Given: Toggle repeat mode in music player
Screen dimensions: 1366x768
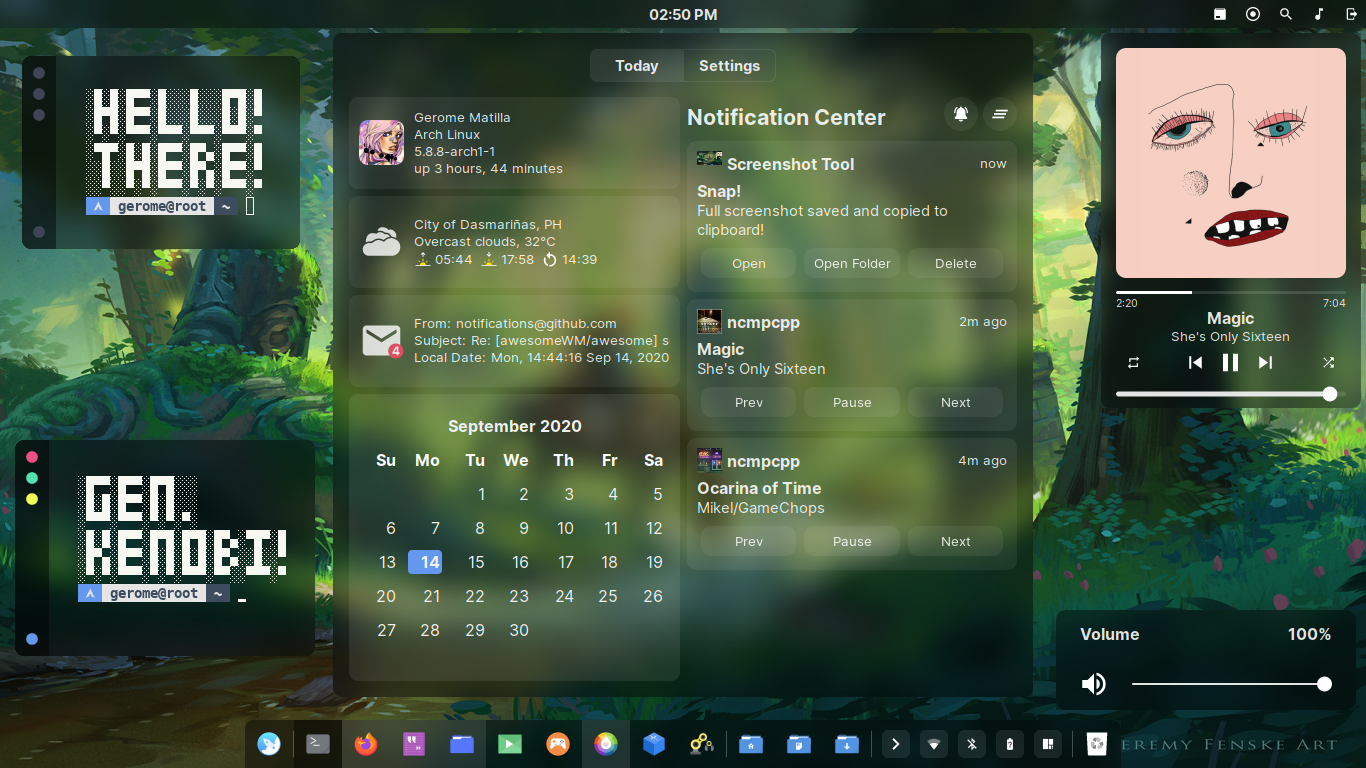Looking at the screenshot, I should [x=1133, y=362].
